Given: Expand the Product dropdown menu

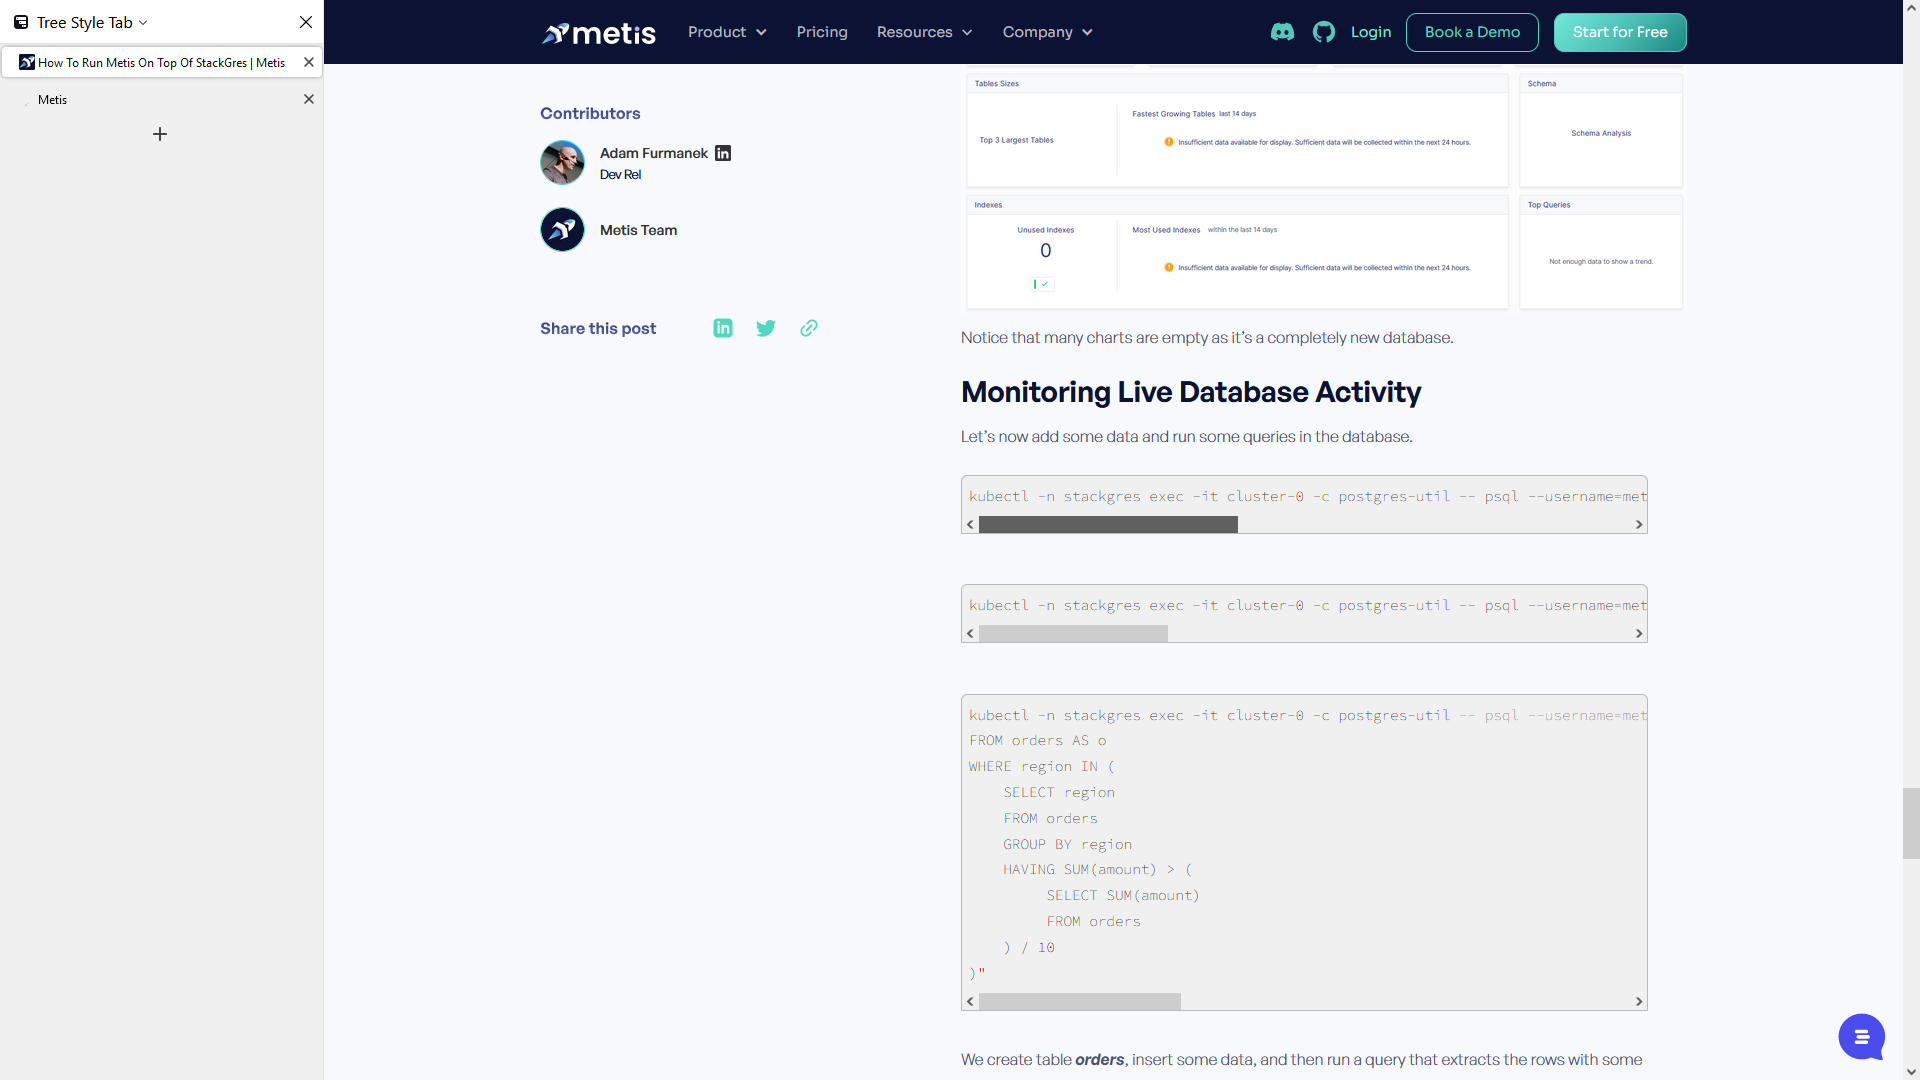Looking at the screenshot, I should (x=727, y=32).
